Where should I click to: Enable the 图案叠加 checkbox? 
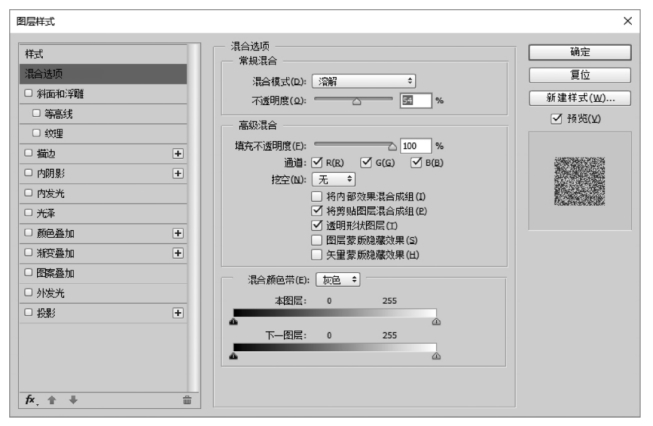28,272
